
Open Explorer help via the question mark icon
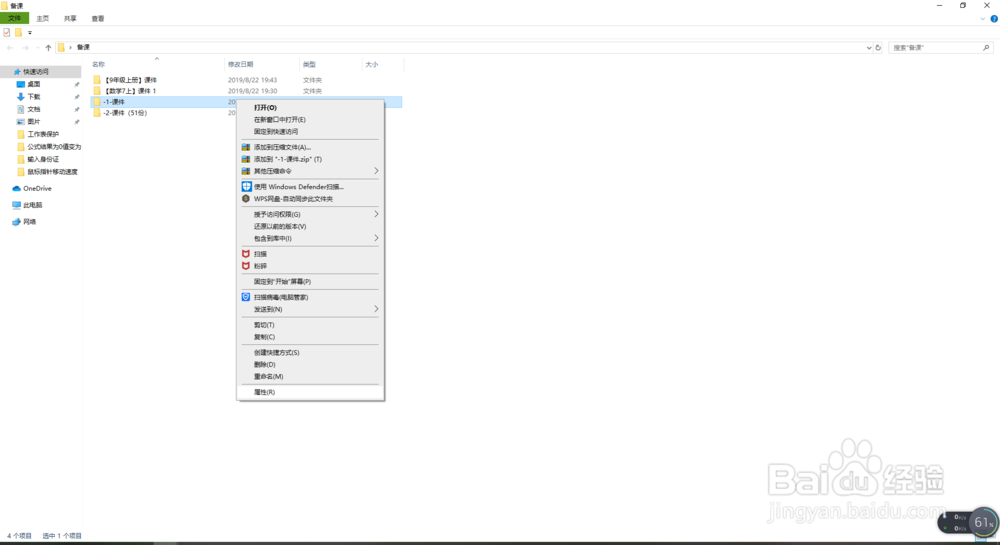pos(994,18)
